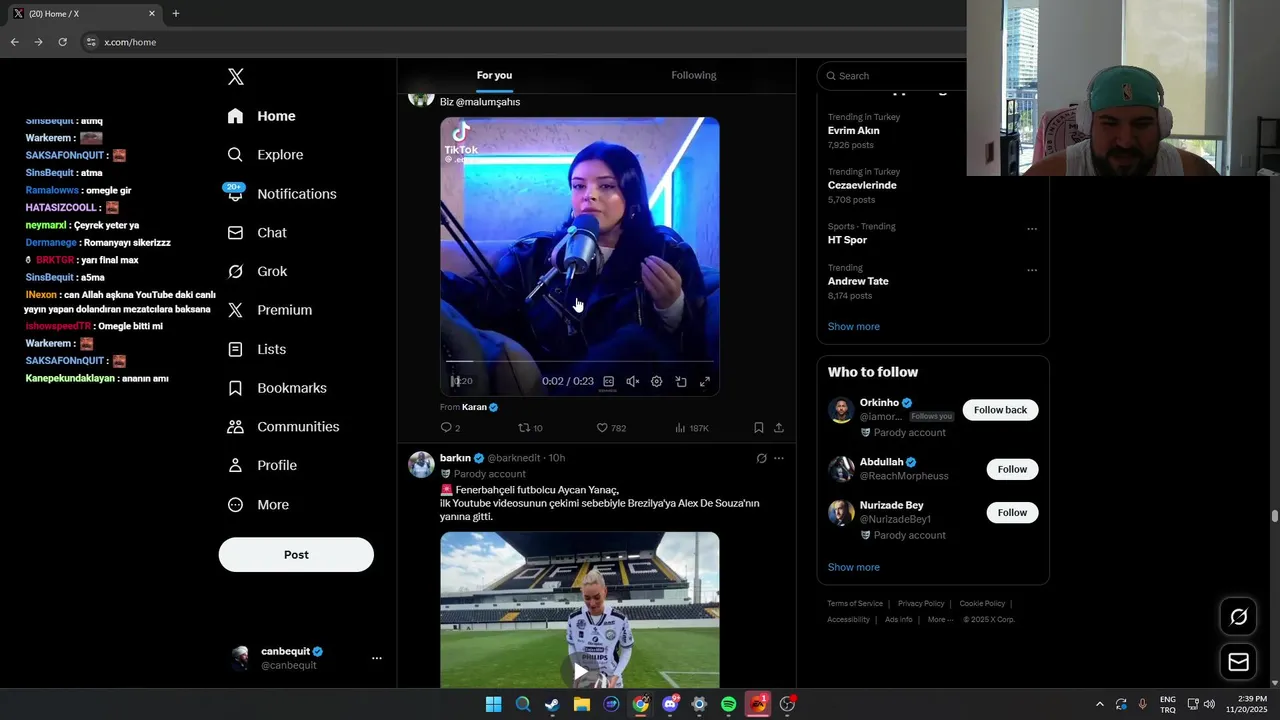1280x720 pixels.
Task: Click the Grok icon on barkın's post
Action: 761,458
